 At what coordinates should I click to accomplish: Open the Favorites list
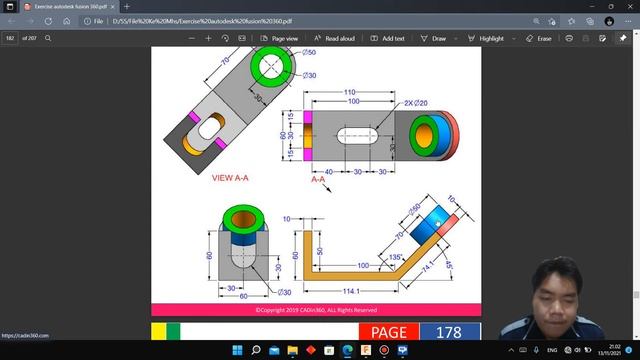571,21
